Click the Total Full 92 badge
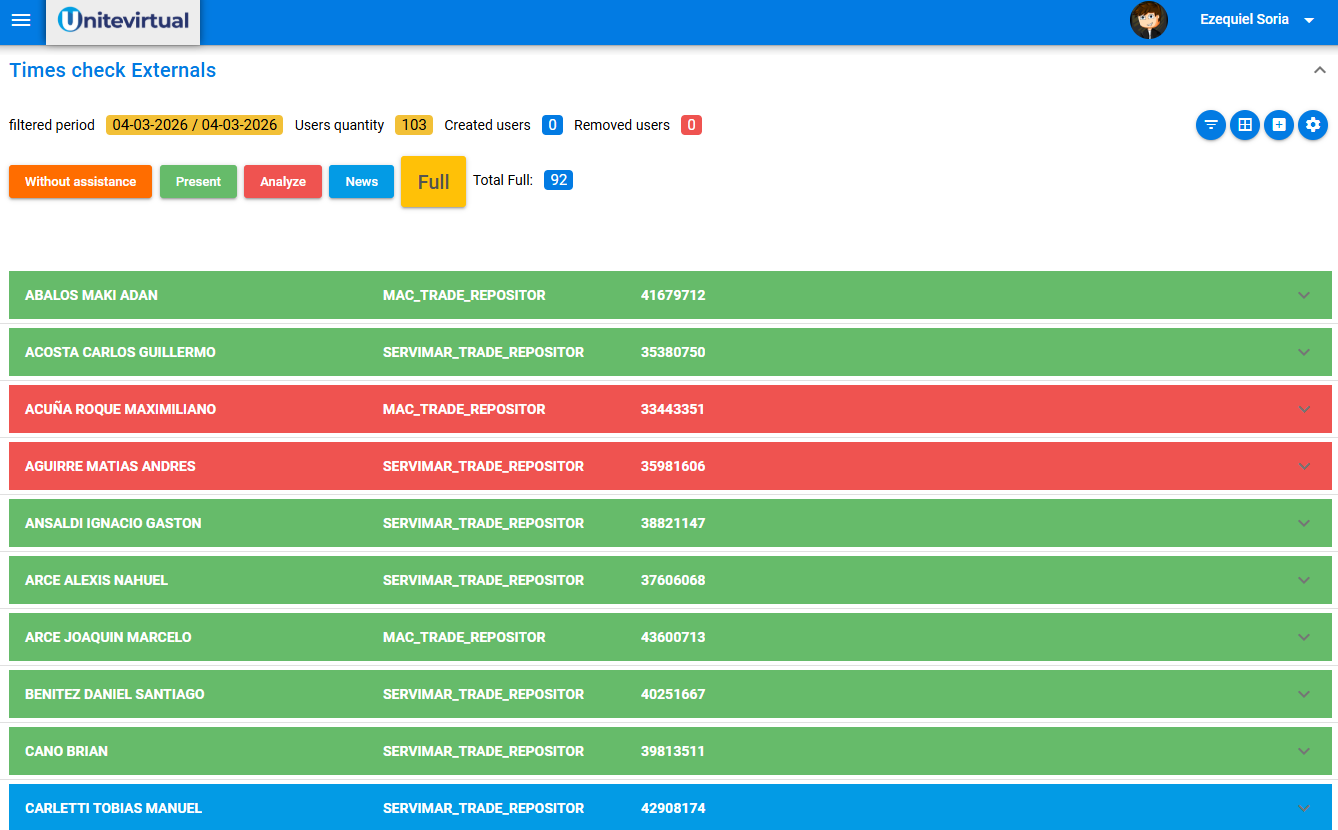 tap(558, 180)
